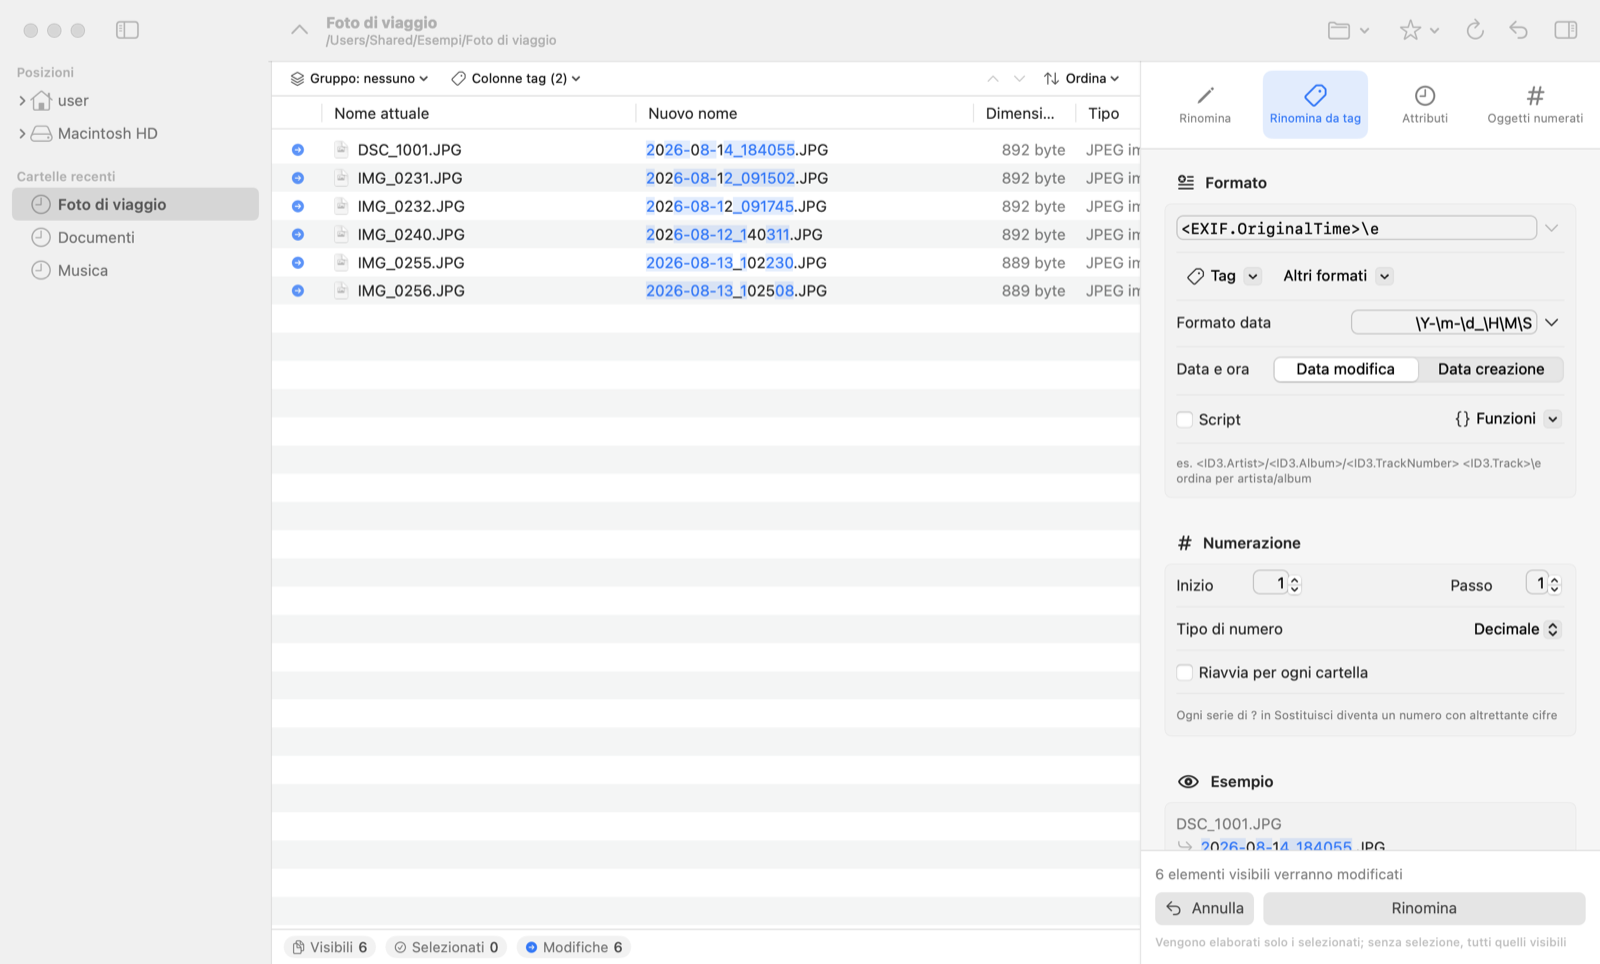Click change indicator for IMG_0240.JPG
Image resolution: width=1600 pixels, height=964 pixels.
coord(298,234)
